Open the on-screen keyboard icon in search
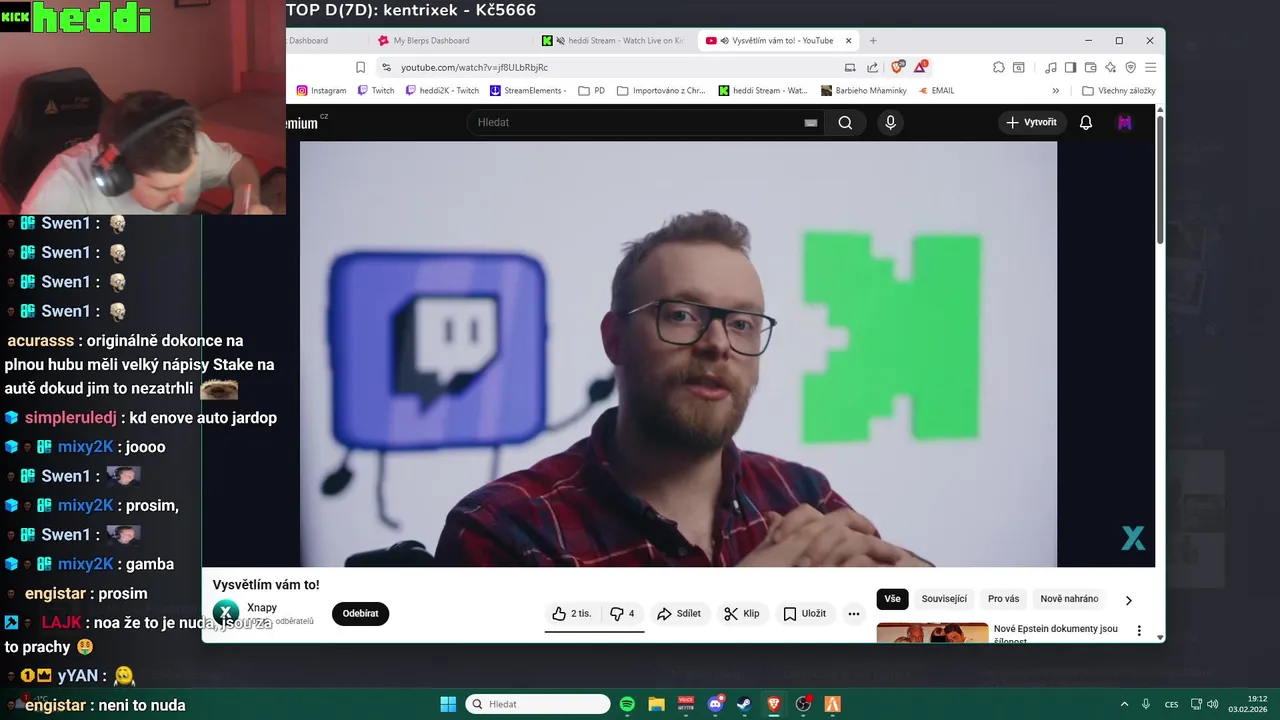Image resolution: width=1280 pixels, height=720 pixels. pyautogui.click(x=811, y=123)
